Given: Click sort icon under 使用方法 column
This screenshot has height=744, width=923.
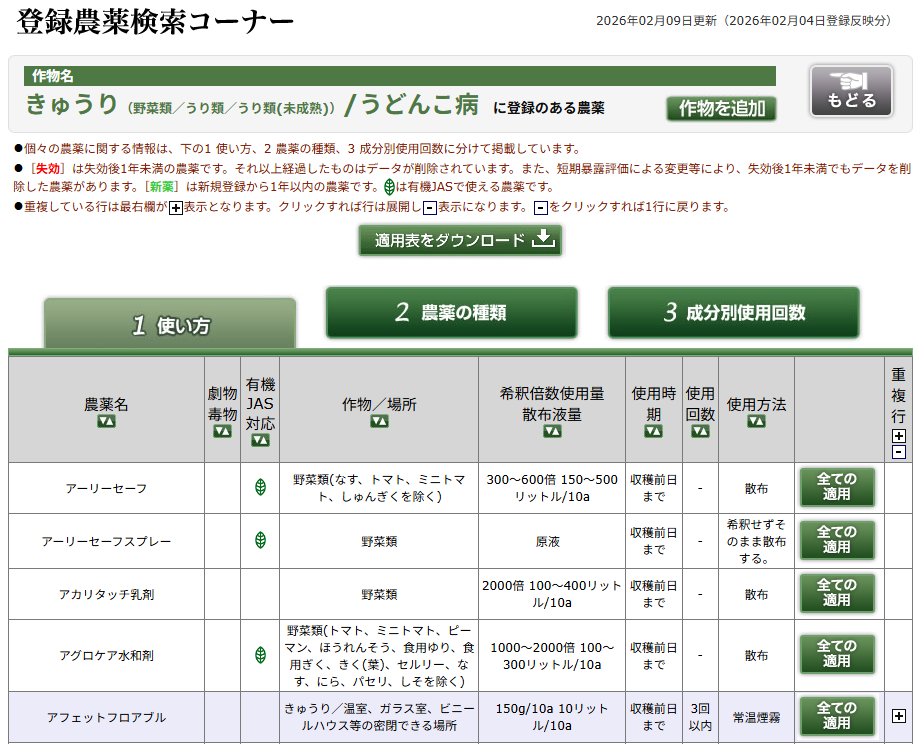Looking at the screenshot, I should pyautogui.click(x=756, y=422).
